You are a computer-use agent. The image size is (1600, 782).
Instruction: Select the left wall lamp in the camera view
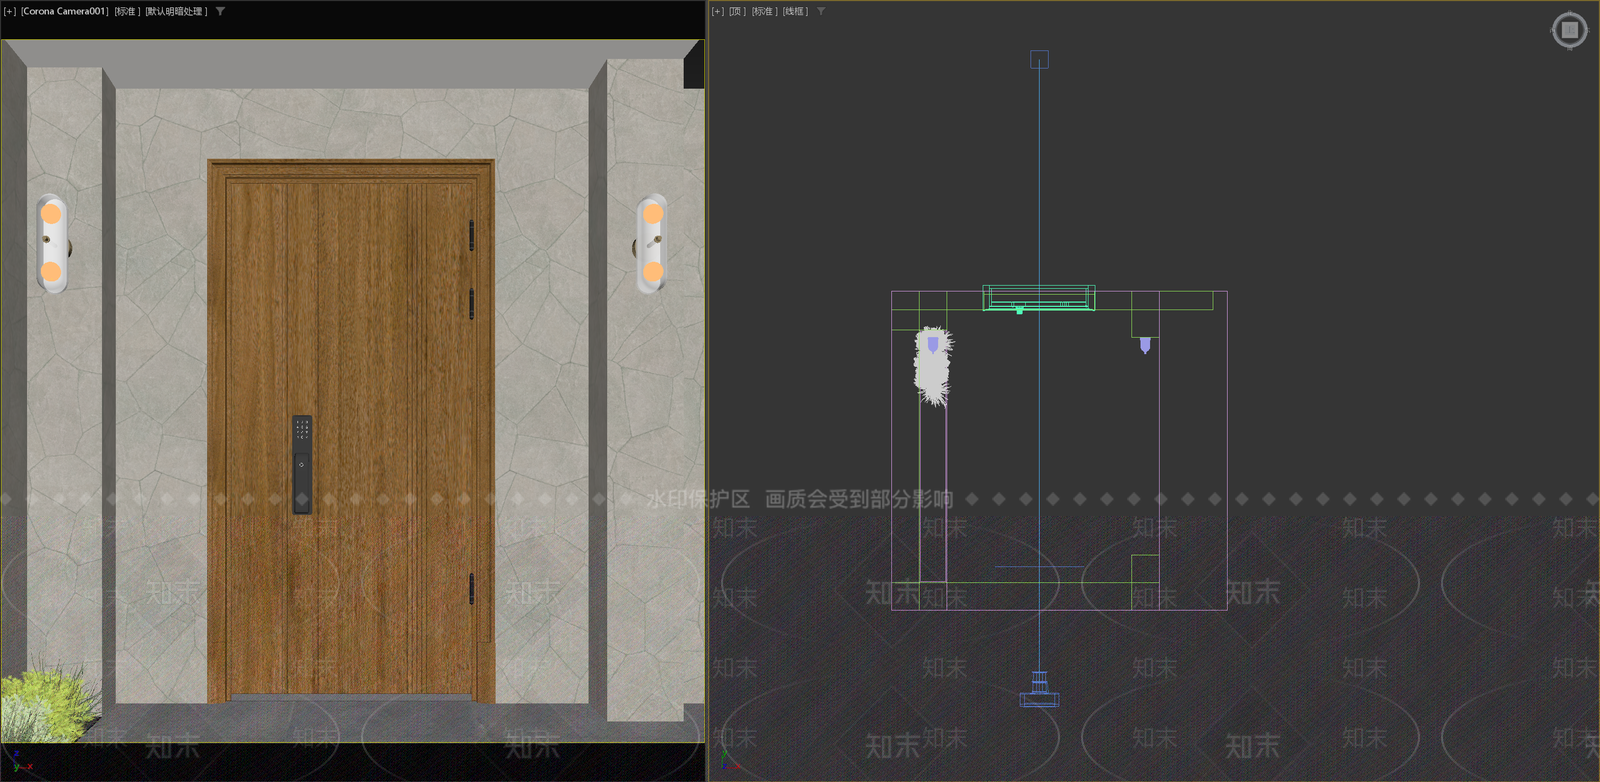point(52,243)
